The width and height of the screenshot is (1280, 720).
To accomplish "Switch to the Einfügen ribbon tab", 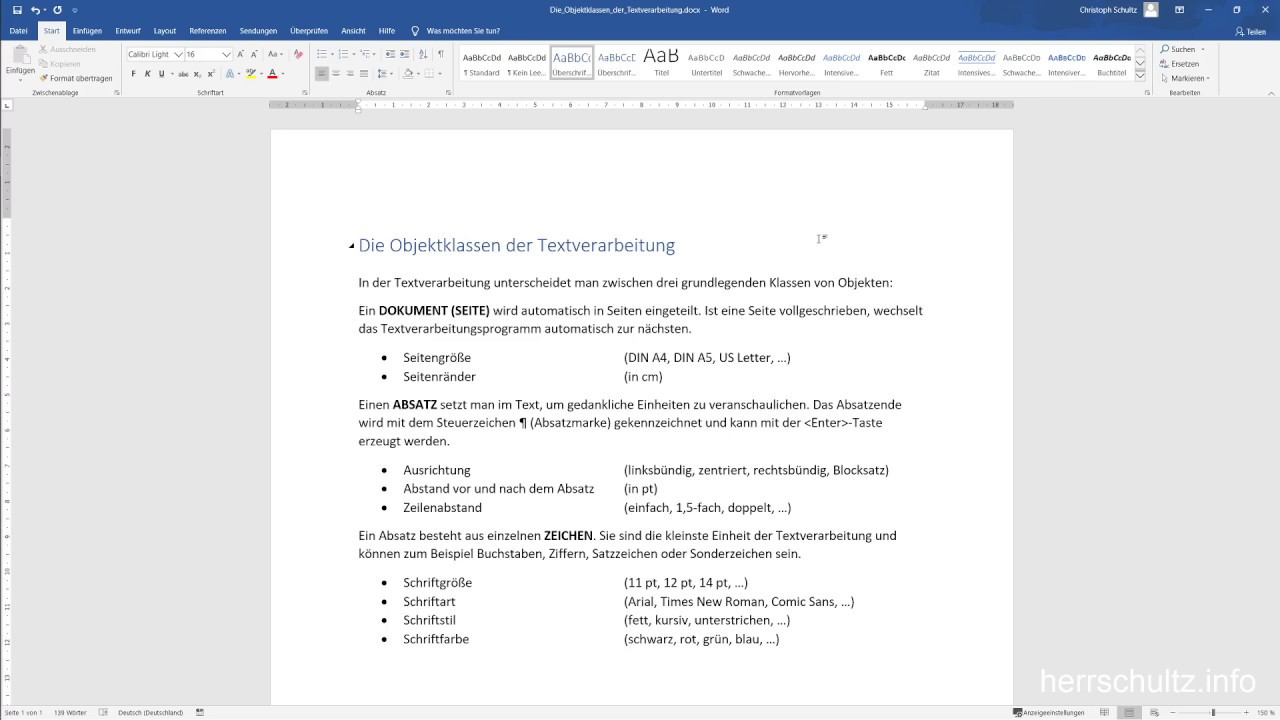I will [x=87, y=31].
